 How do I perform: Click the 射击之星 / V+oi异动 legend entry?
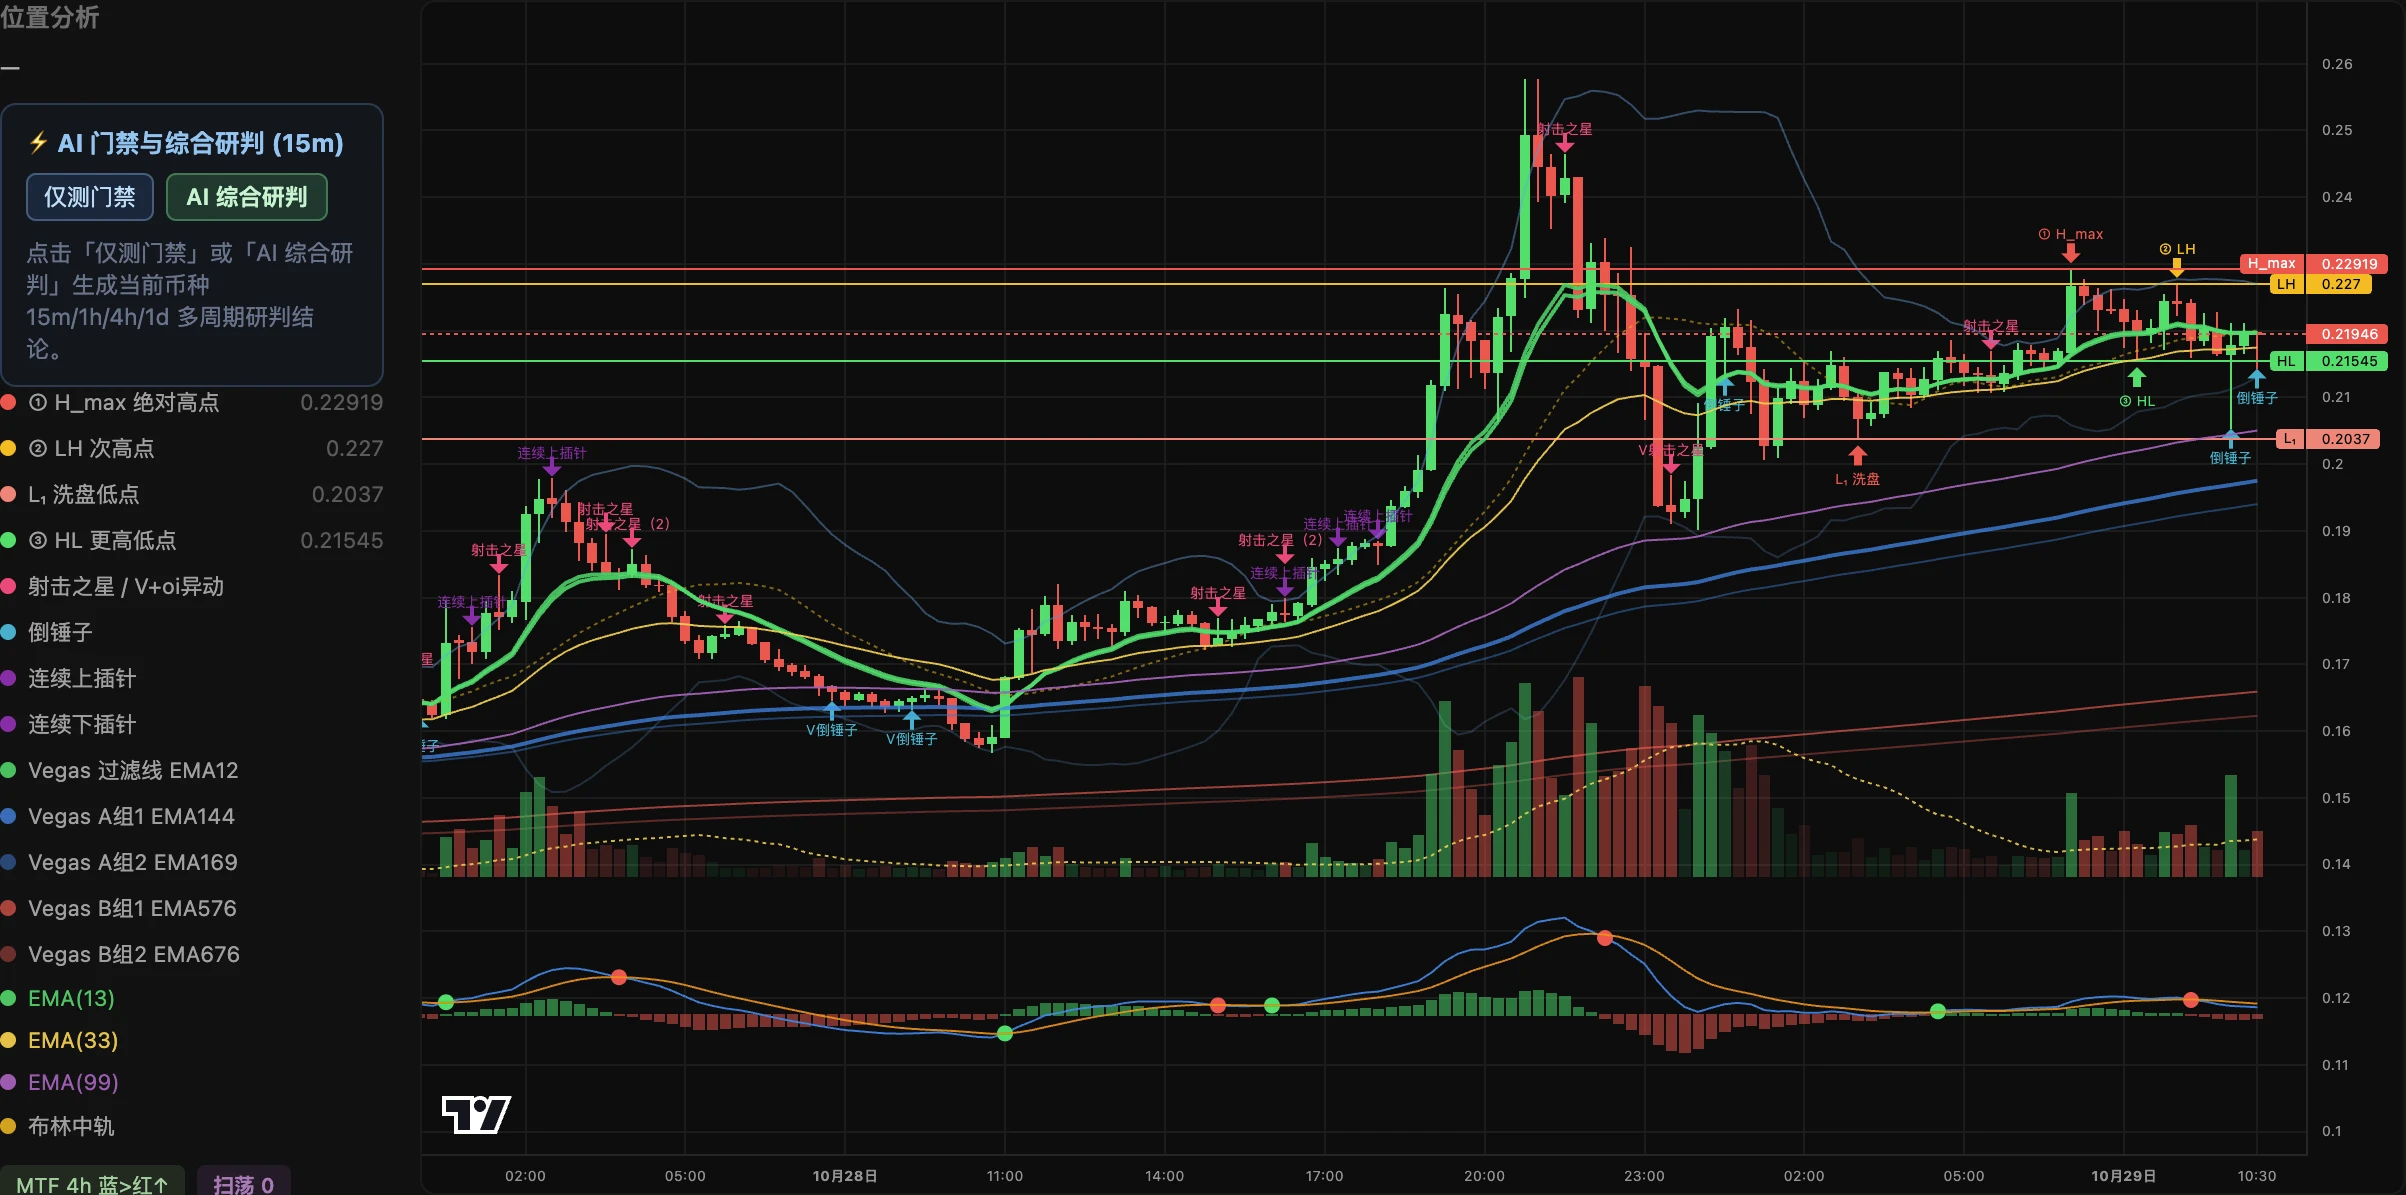pyautogui.click(x=113, y=586)
